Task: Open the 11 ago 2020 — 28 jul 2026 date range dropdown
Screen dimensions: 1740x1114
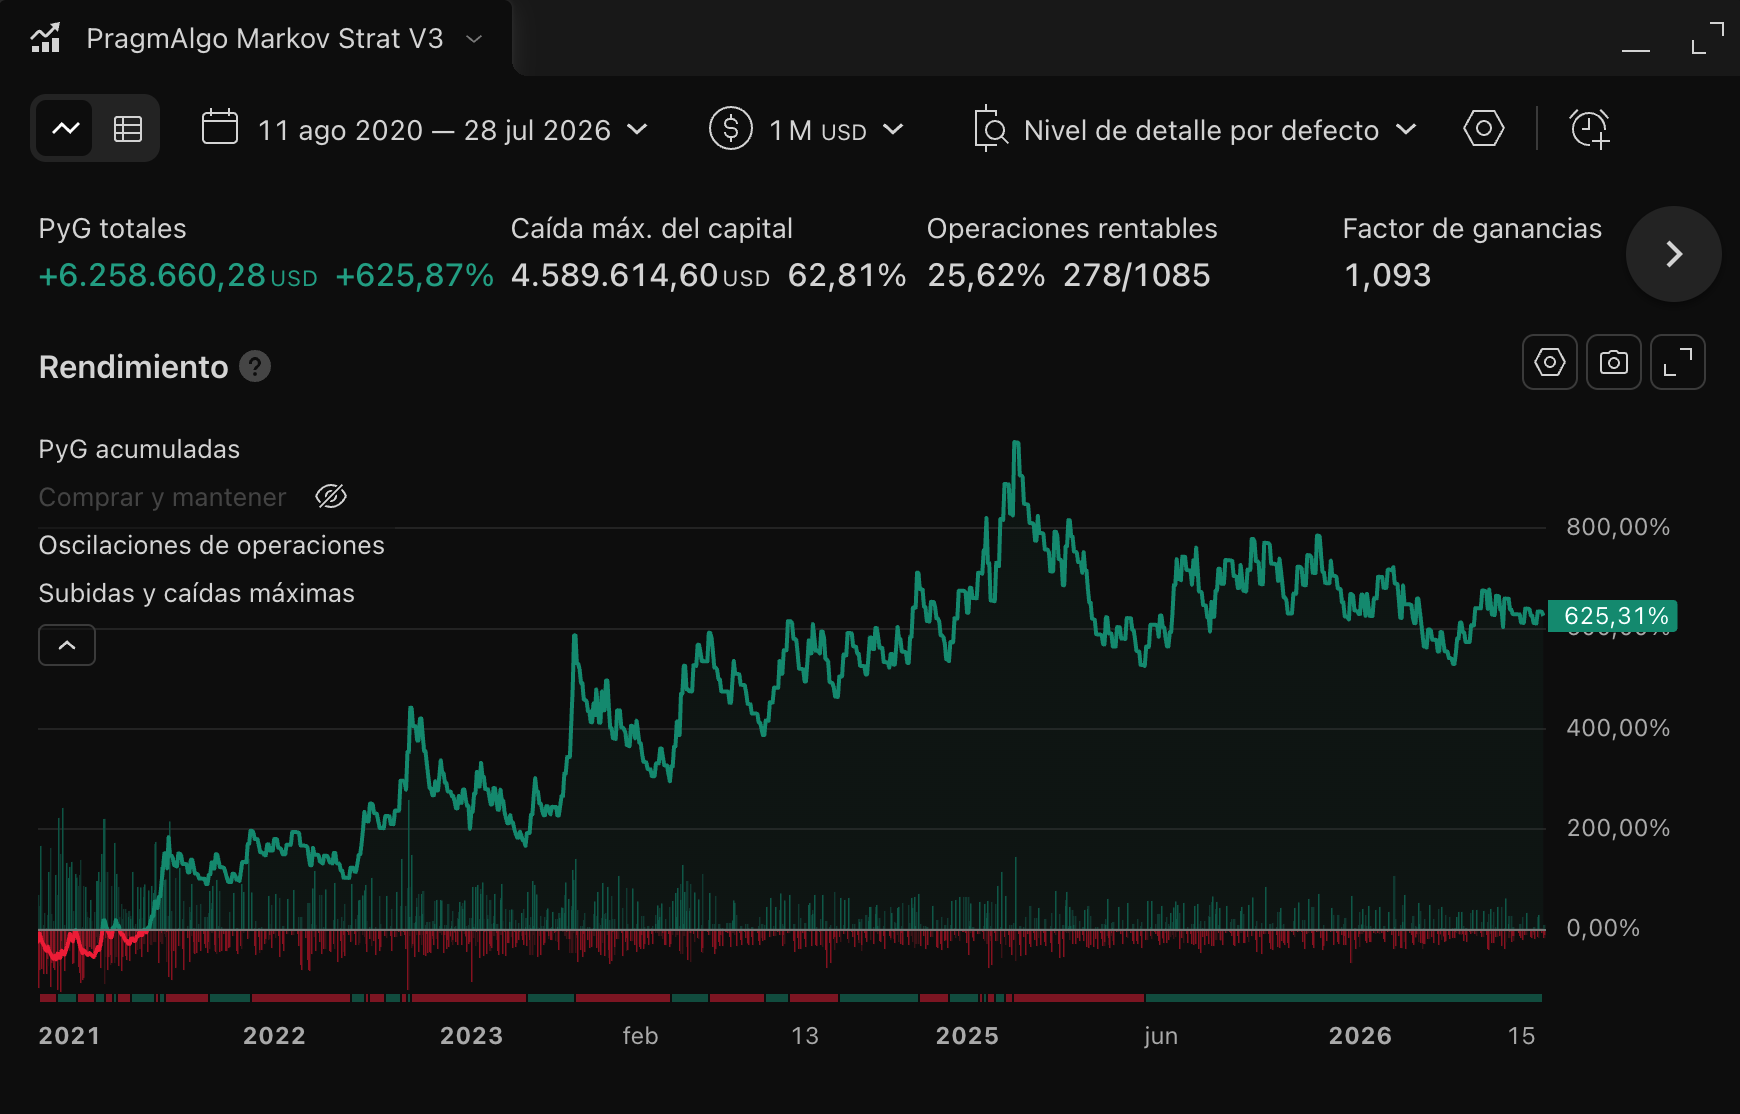Action: (x=453, y=130)
